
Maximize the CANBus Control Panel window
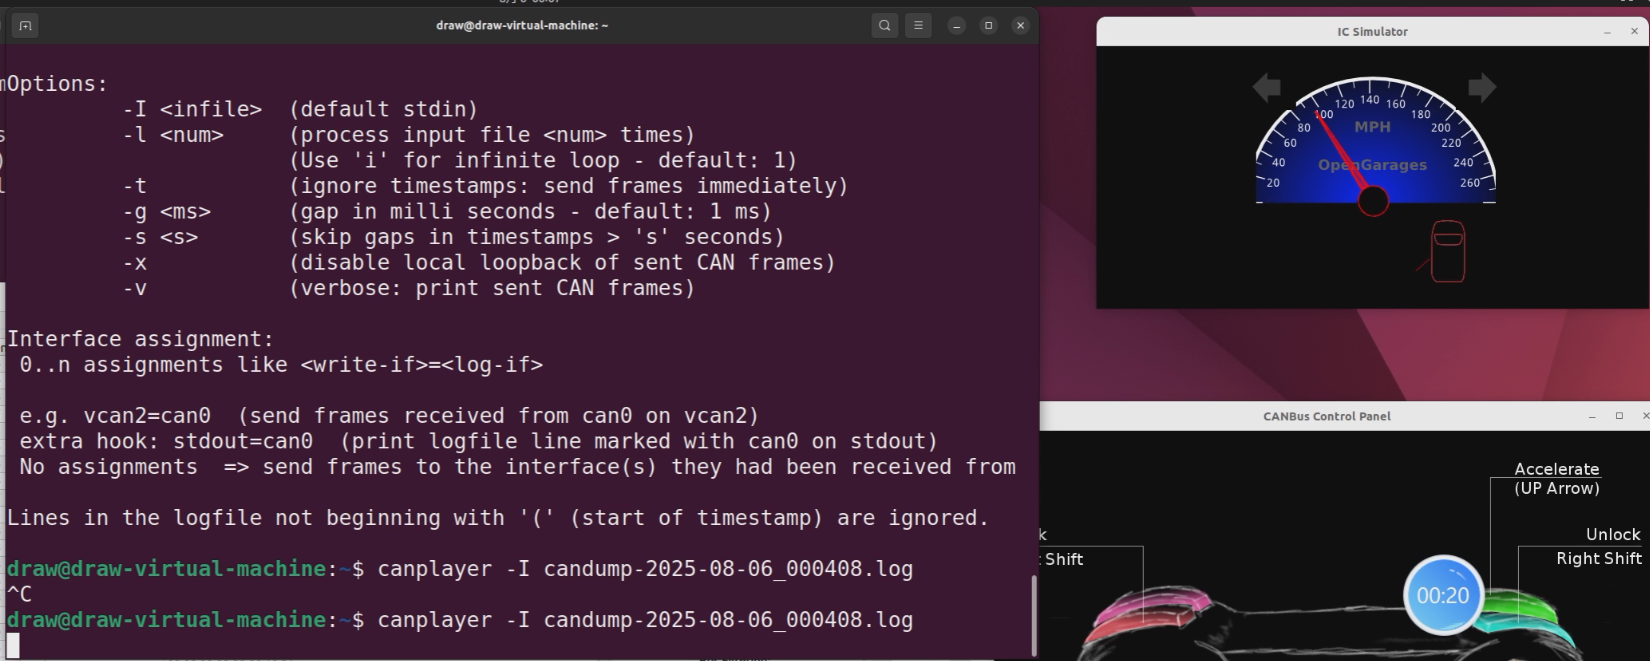(1619, 416)
